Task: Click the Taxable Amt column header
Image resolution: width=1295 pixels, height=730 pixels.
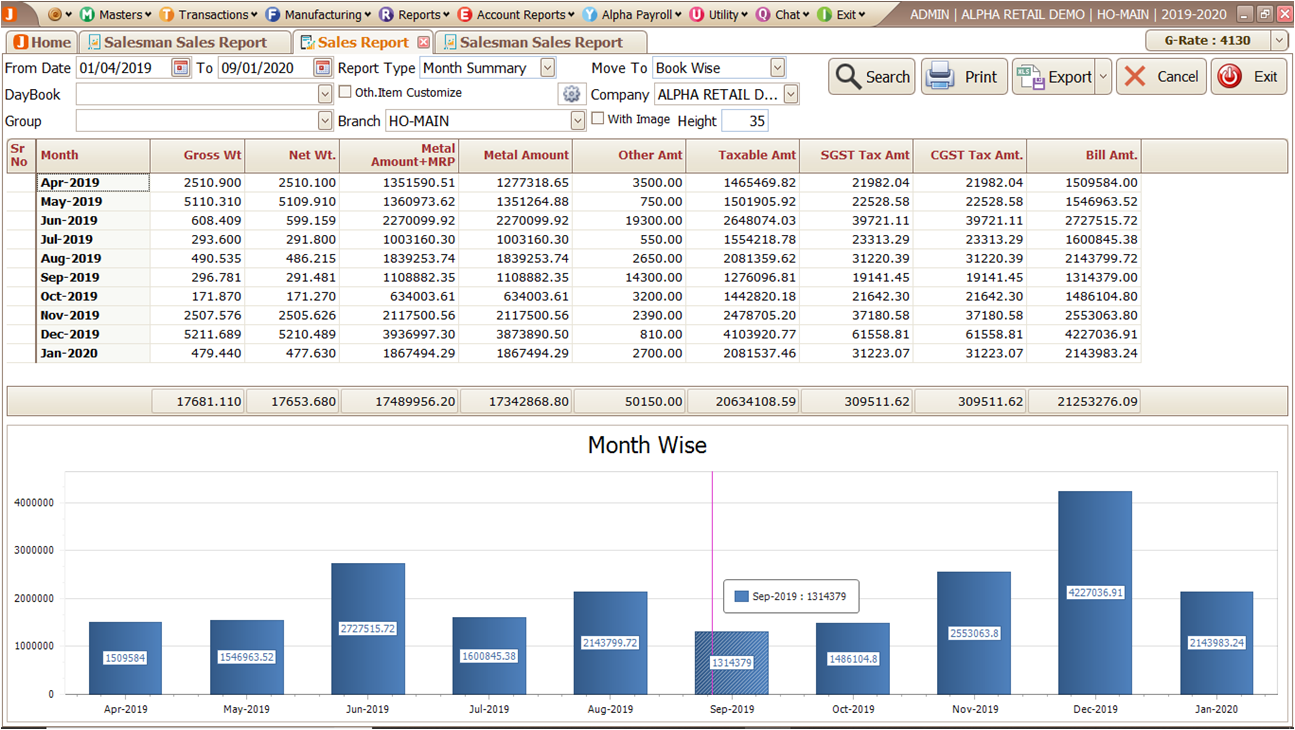Action: [743, 155]
